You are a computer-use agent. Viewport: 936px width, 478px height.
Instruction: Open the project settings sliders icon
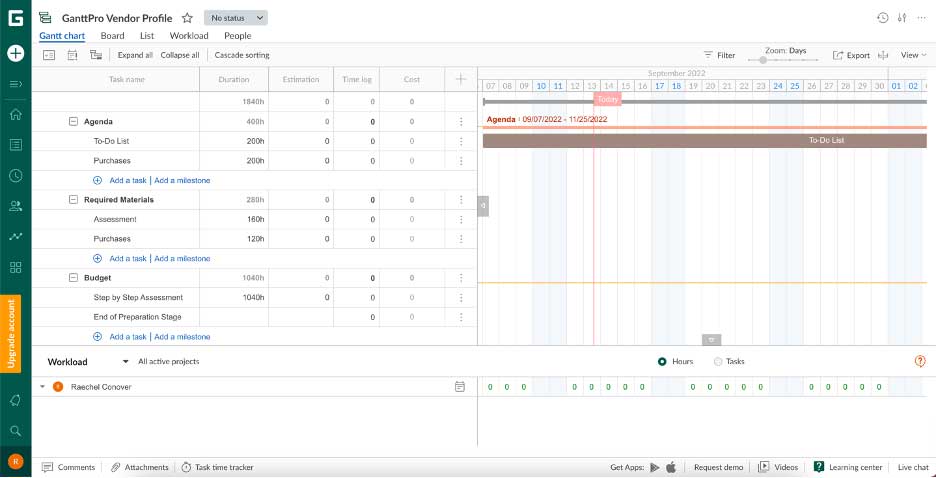(x=902, y=18)
